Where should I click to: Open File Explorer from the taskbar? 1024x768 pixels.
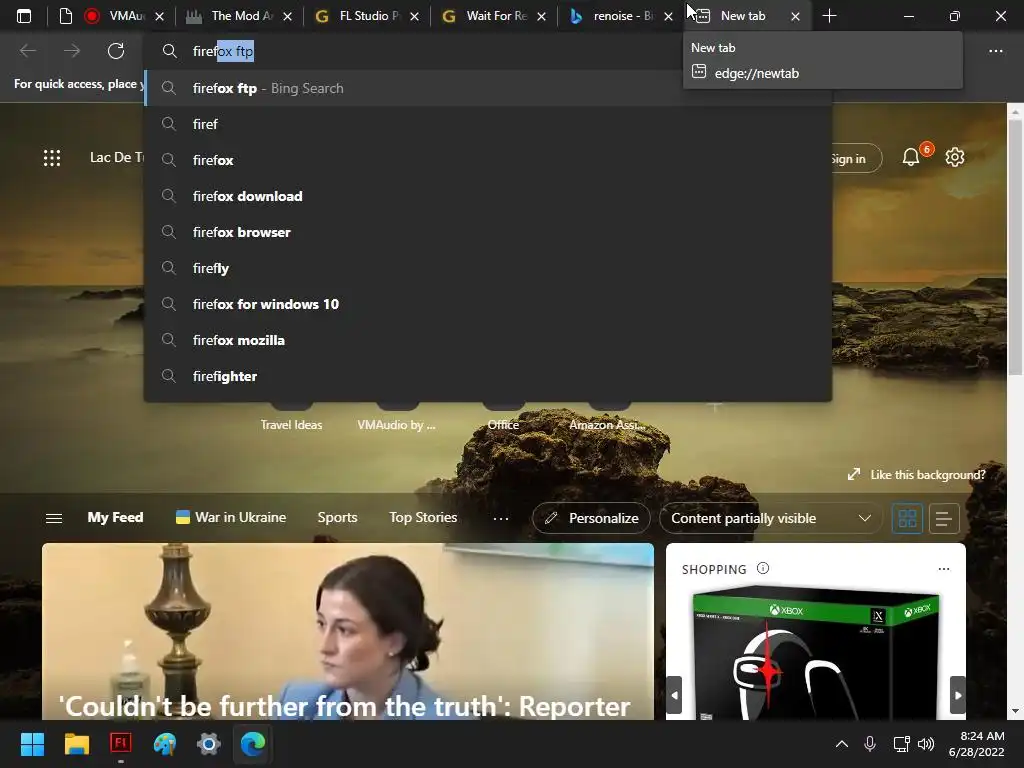pyautogui.click(x=76, y=744)
